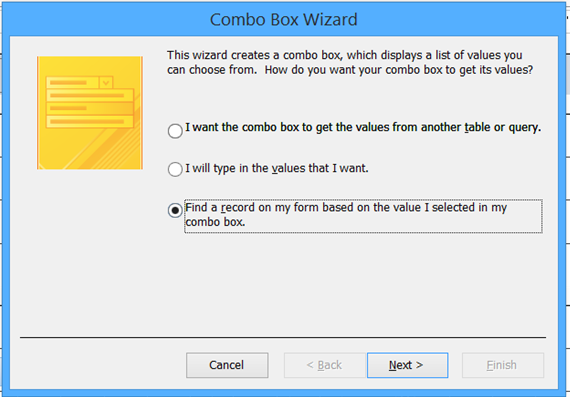The image size is (570, 397).
Task: Cancel the Combo Box Wizard
Action: point(227,365)
